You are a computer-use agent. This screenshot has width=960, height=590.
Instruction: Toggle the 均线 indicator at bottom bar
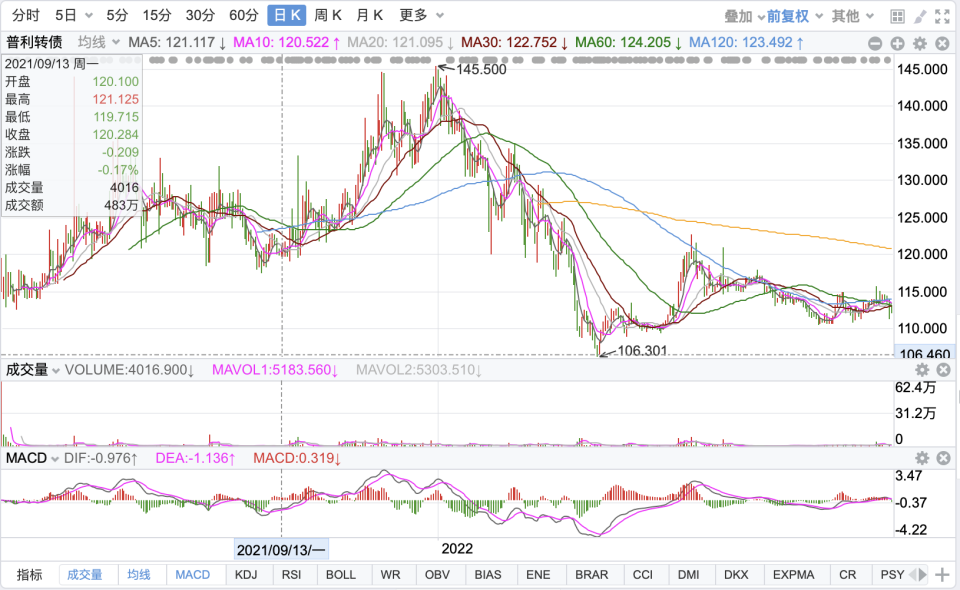point(138,575)
